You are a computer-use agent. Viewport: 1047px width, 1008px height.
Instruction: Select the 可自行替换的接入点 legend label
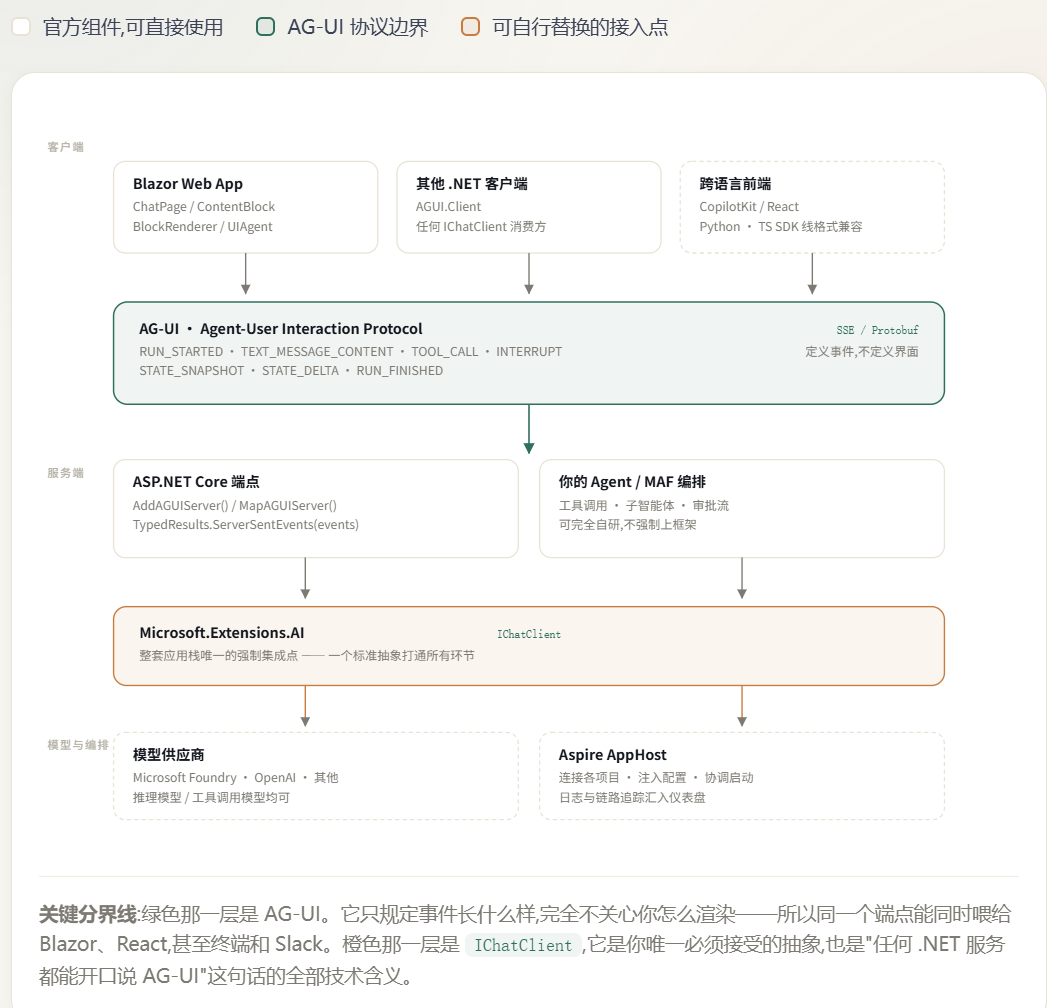tap(580, 27)
